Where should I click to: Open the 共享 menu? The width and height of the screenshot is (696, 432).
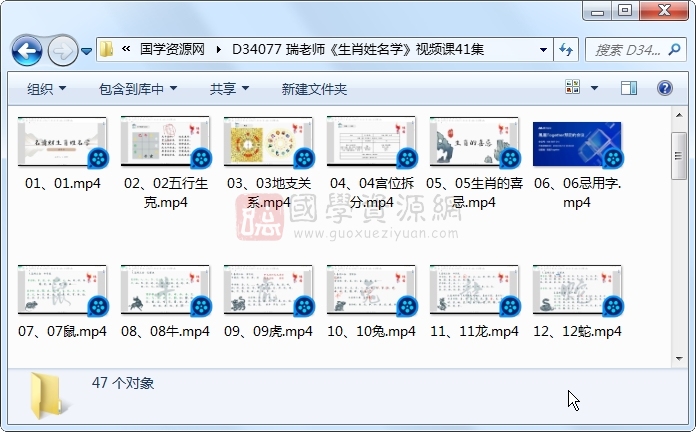229,89
